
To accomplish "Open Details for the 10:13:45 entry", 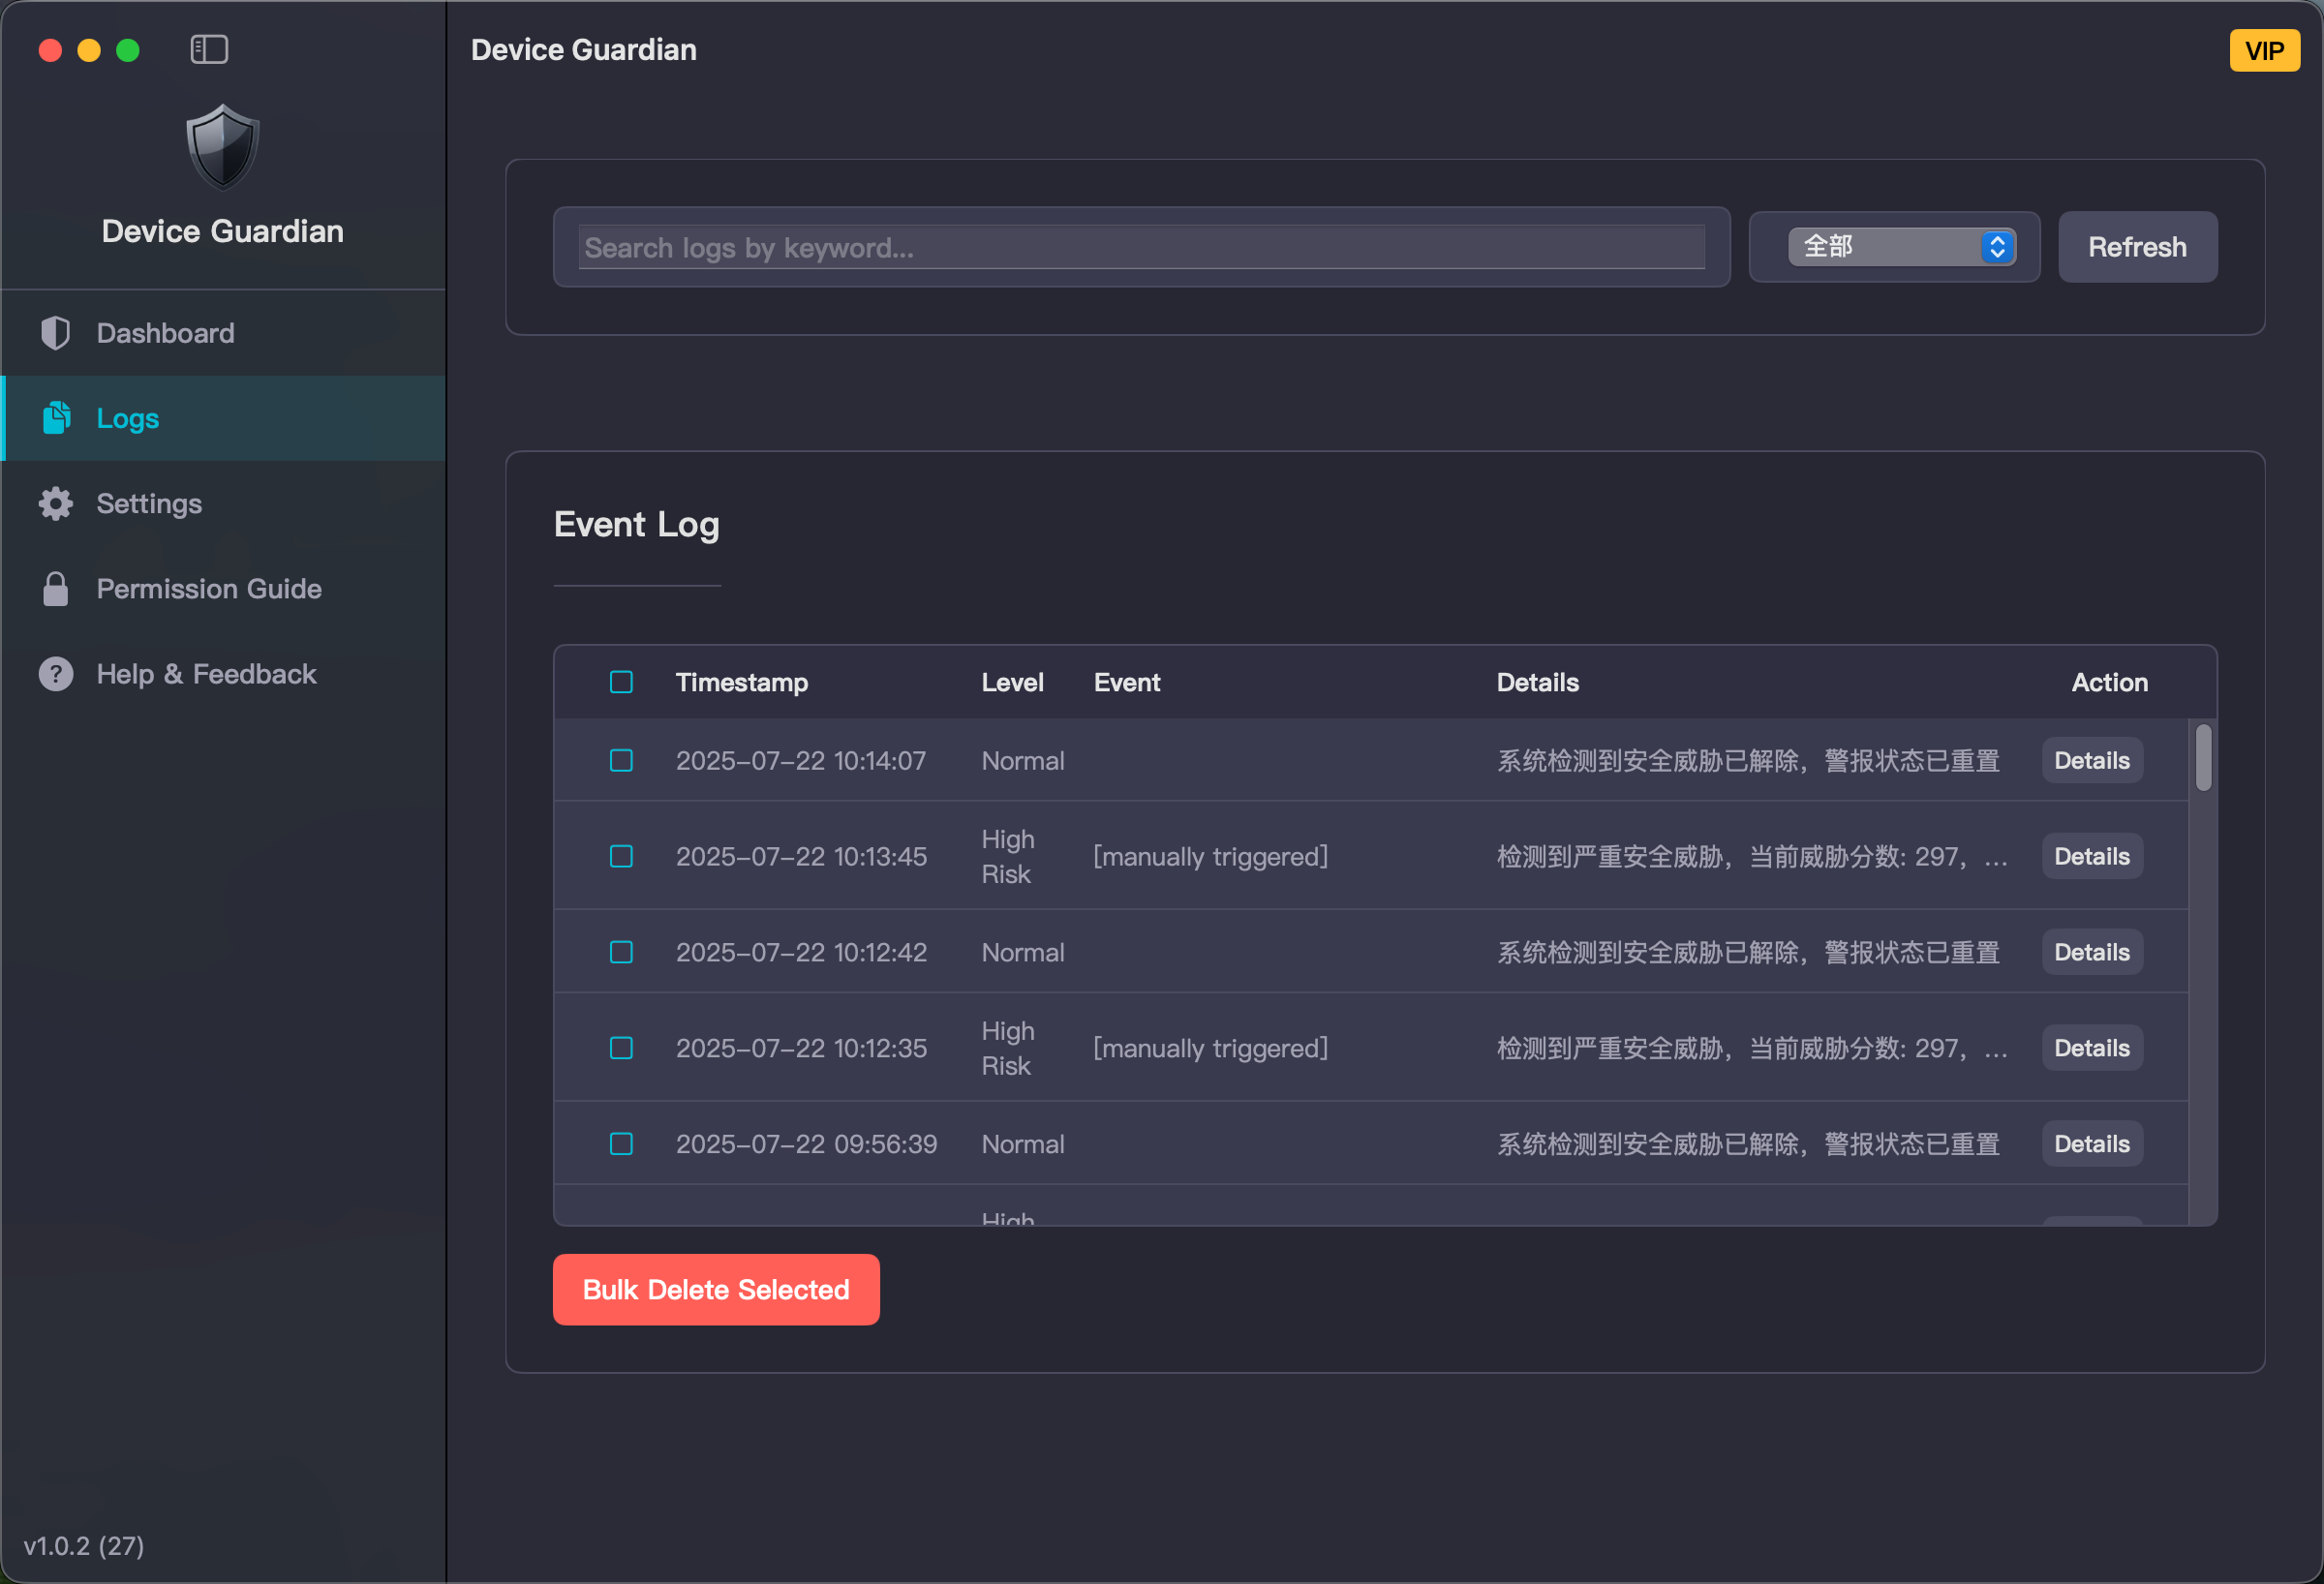I will click(x=2091, y=856).
